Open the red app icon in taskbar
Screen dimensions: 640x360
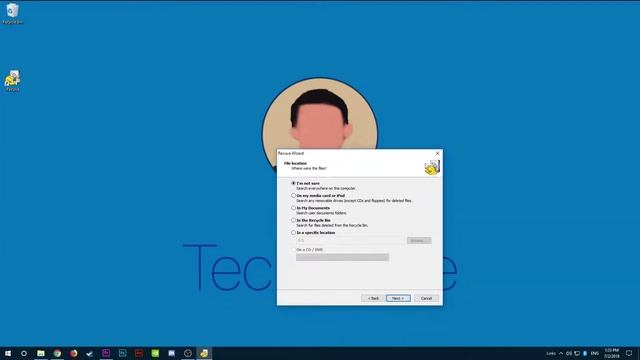139,353
